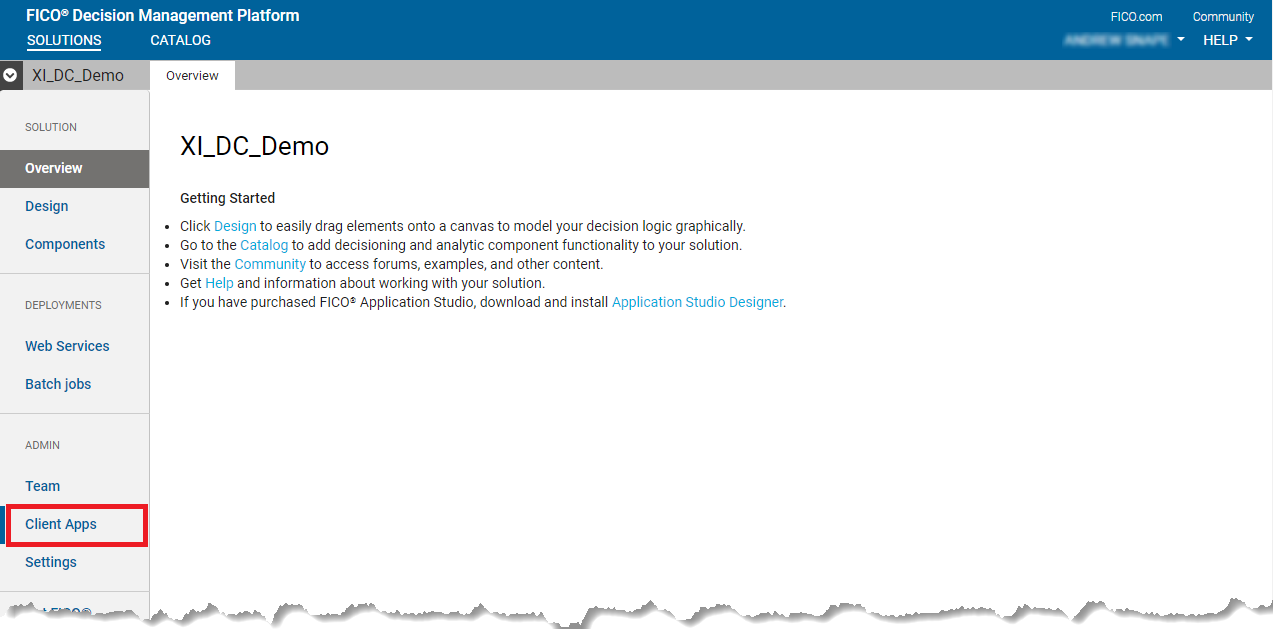Click the Design link in Getting Started

click(x=235, y=226)
